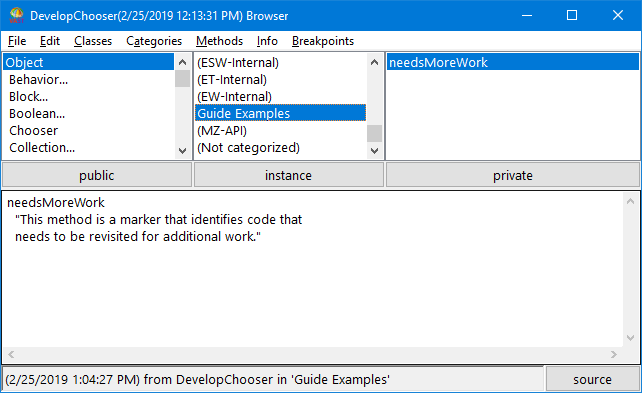Expand the Boolean... class entry

37,113
